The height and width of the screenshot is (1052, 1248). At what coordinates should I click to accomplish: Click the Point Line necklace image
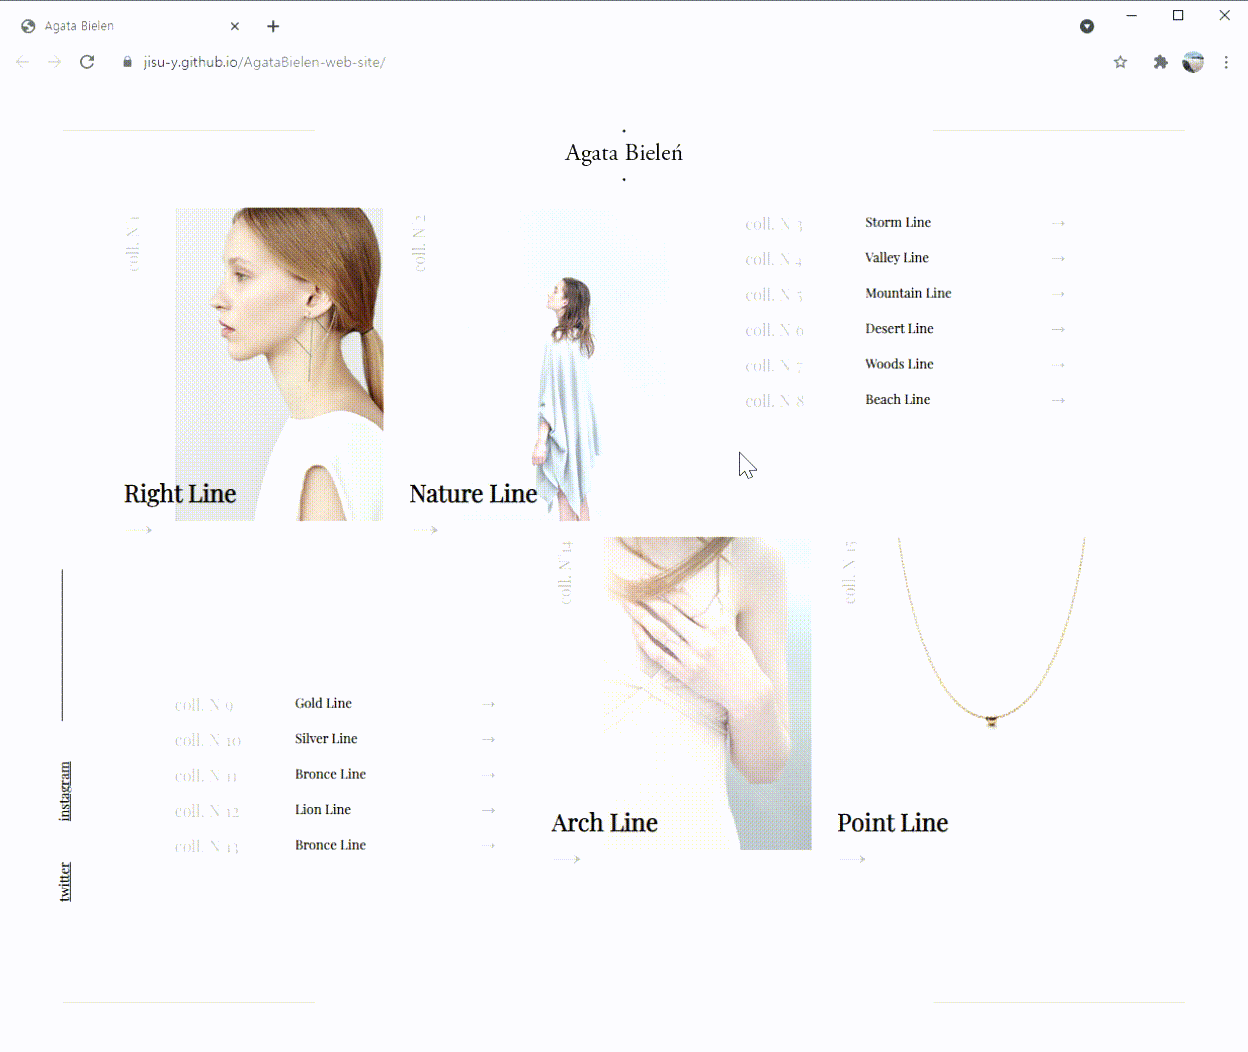click(x=990, y=640)
